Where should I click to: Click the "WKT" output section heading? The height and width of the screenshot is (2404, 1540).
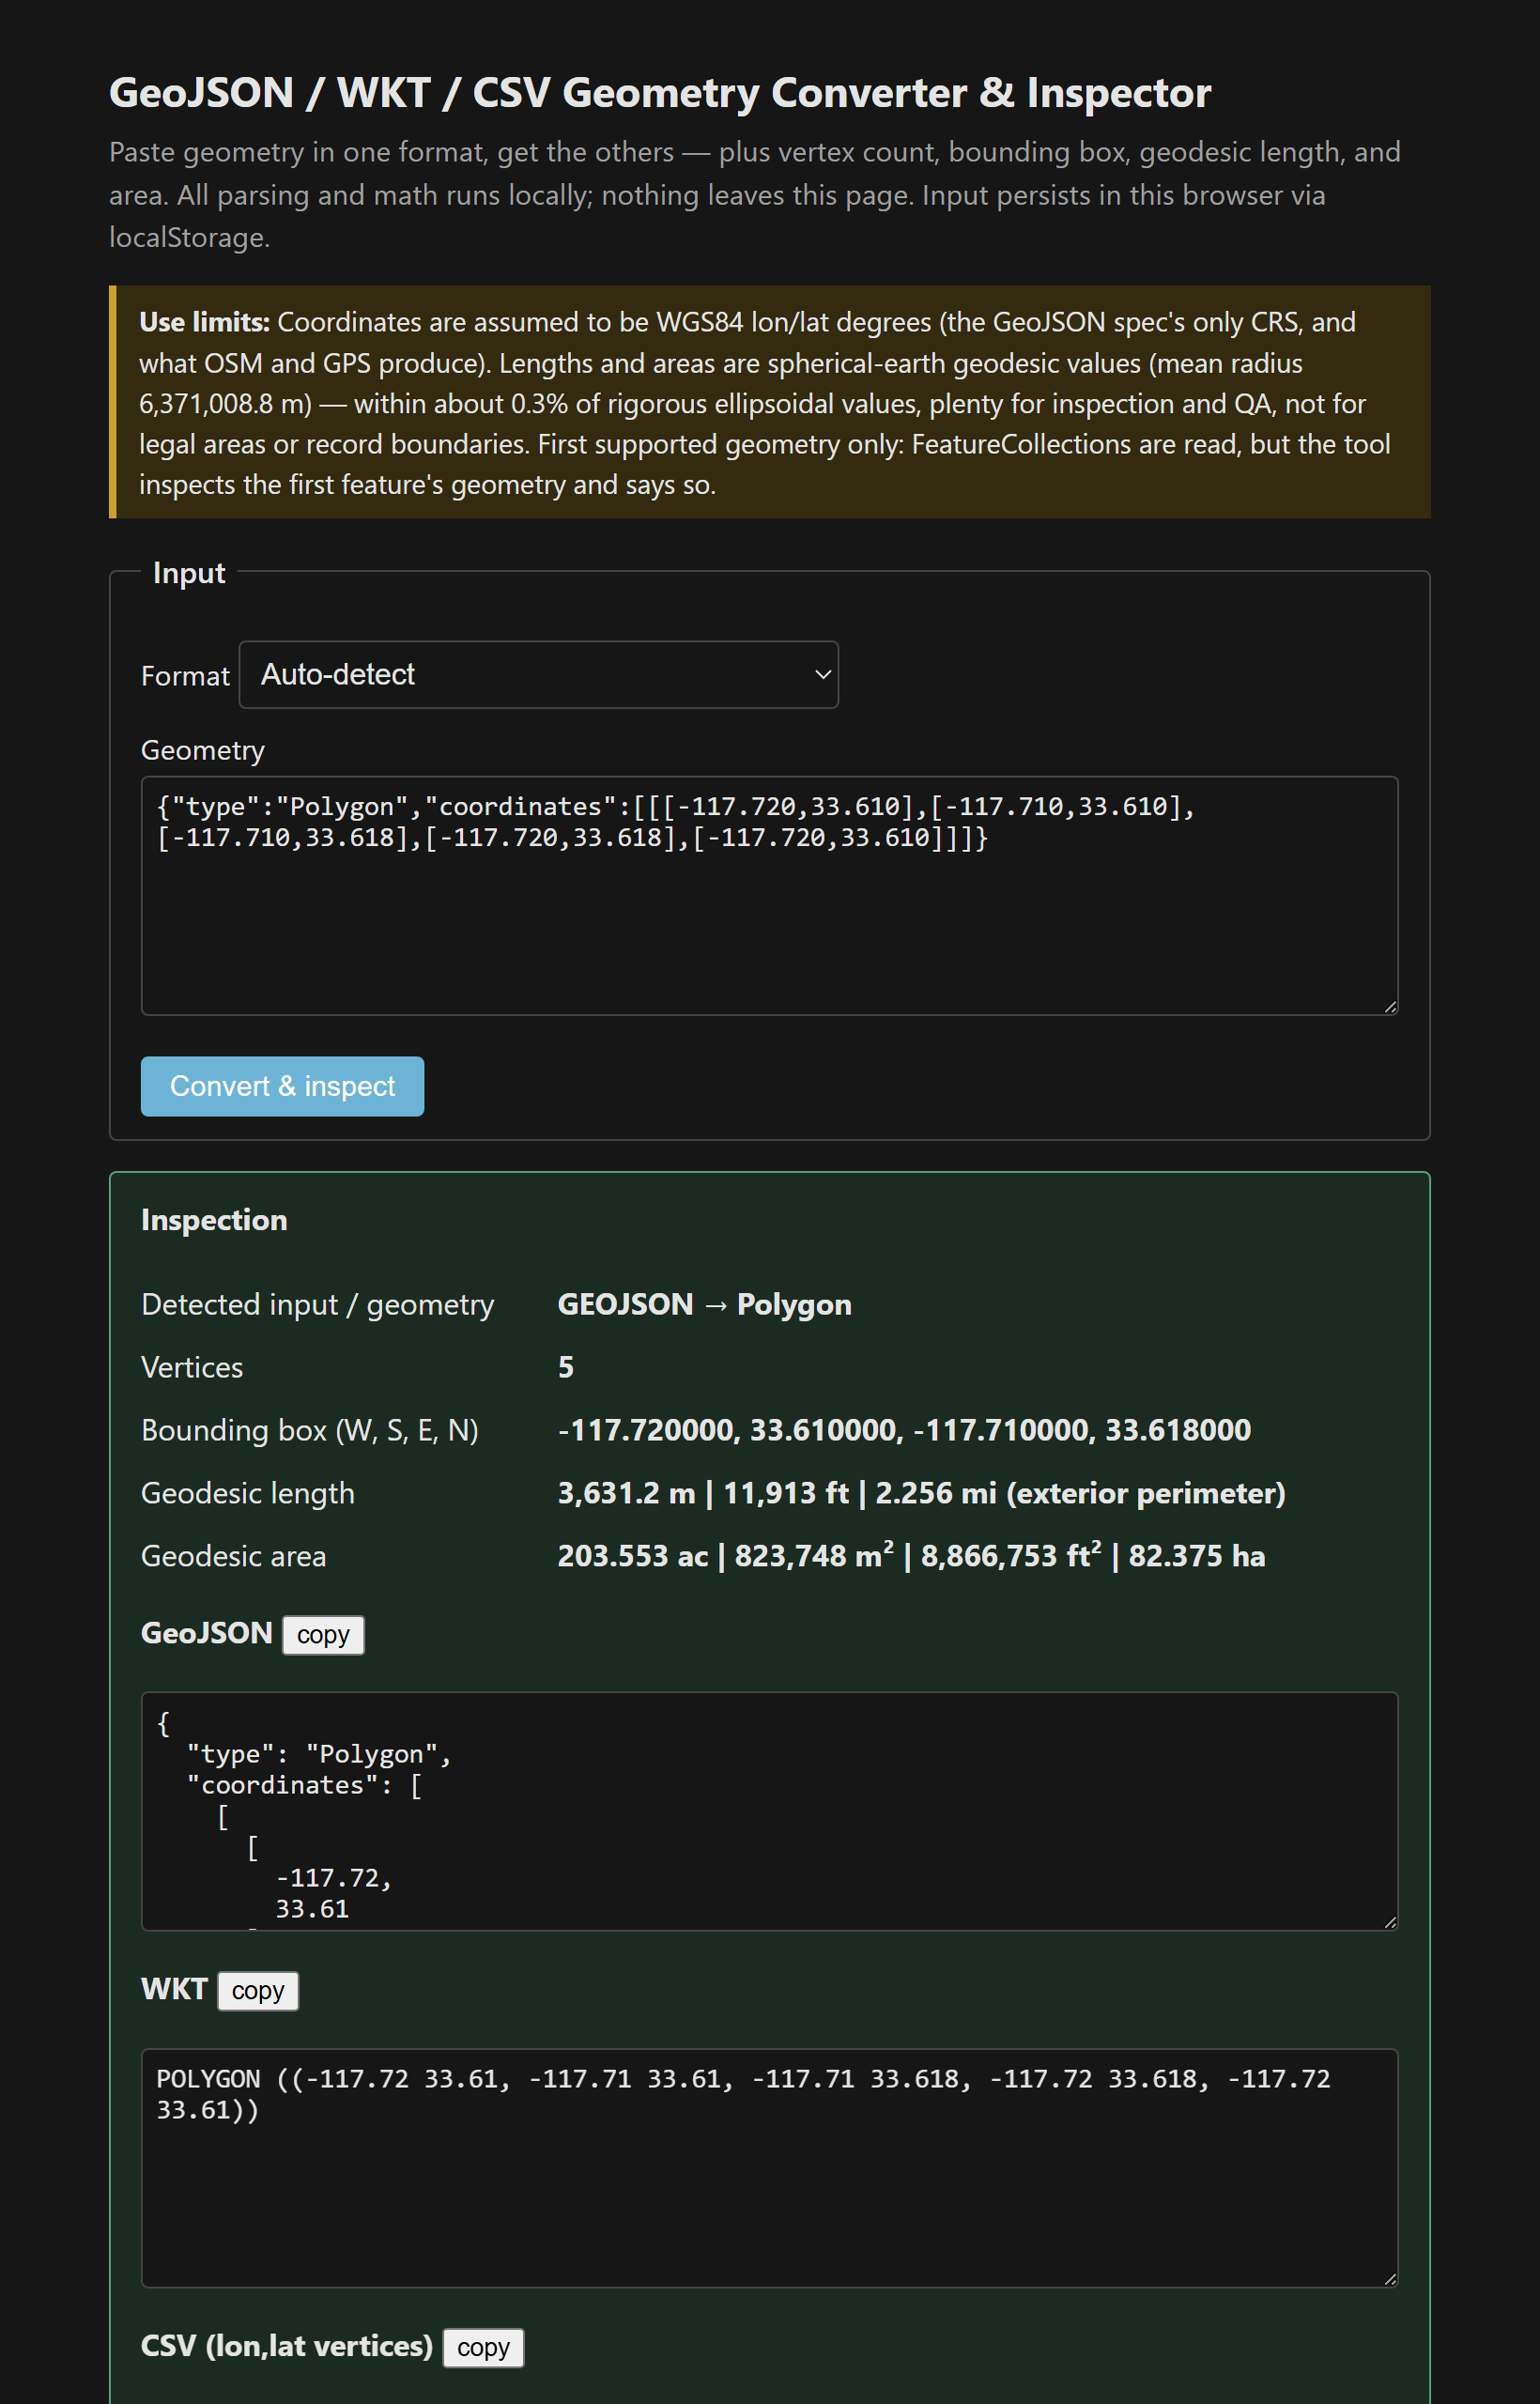pos(174,1990)
